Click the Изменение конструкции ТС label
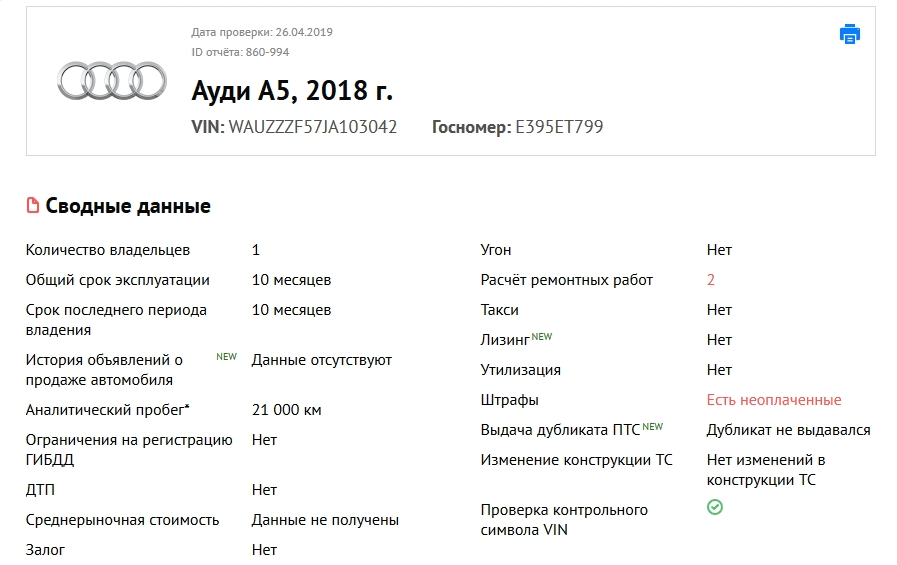897x565 pixels. click(577, 460)
